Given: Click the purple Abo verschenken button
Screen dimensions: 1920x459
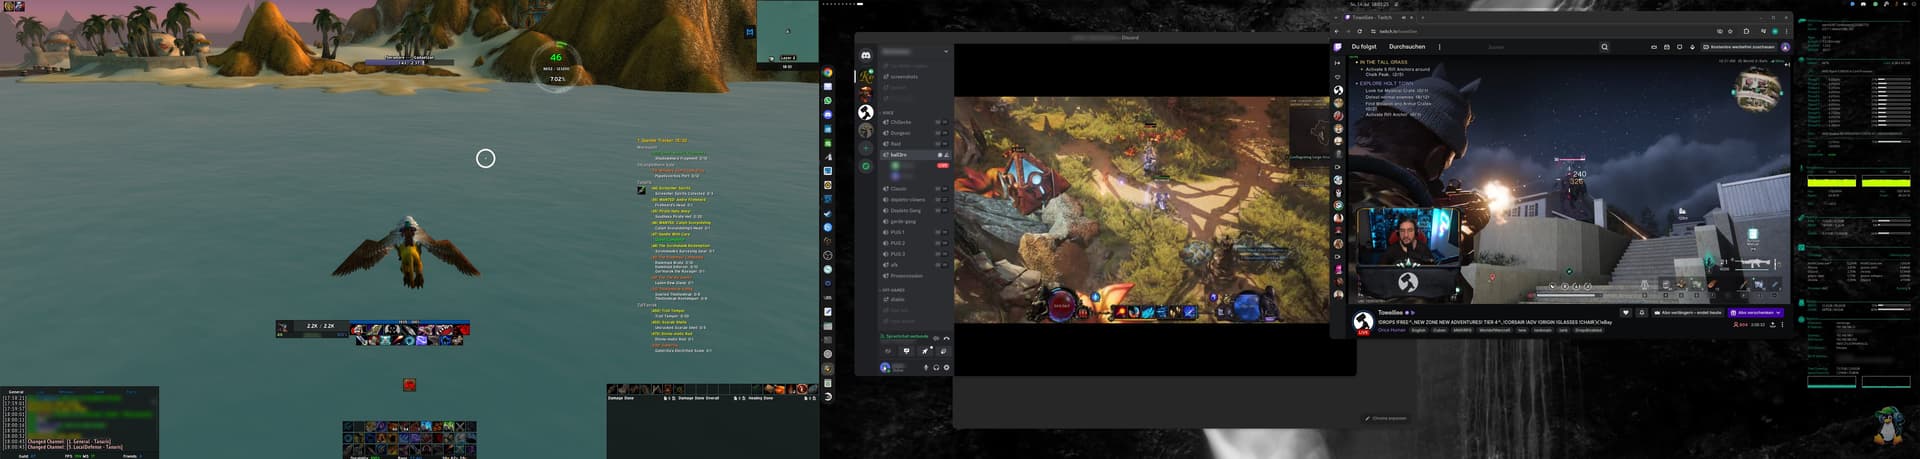Looking at the screenshot, I should click(x=1756, y=313).
